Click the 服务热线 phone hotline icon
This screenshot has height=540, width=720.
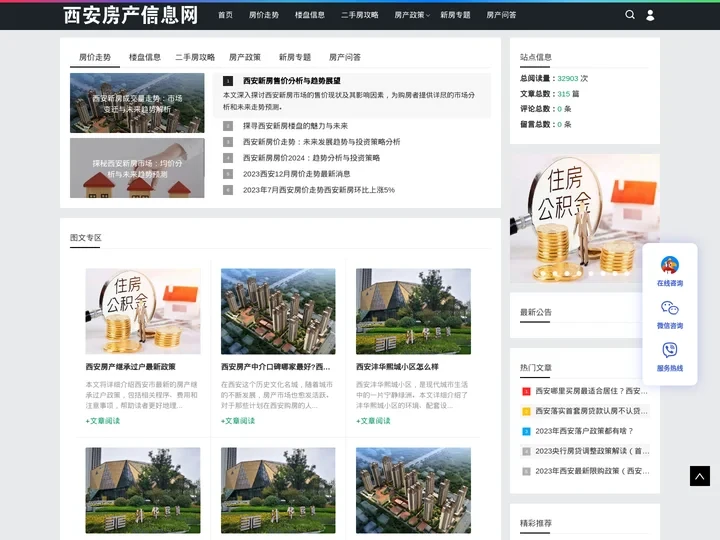(x=669, y=350)
